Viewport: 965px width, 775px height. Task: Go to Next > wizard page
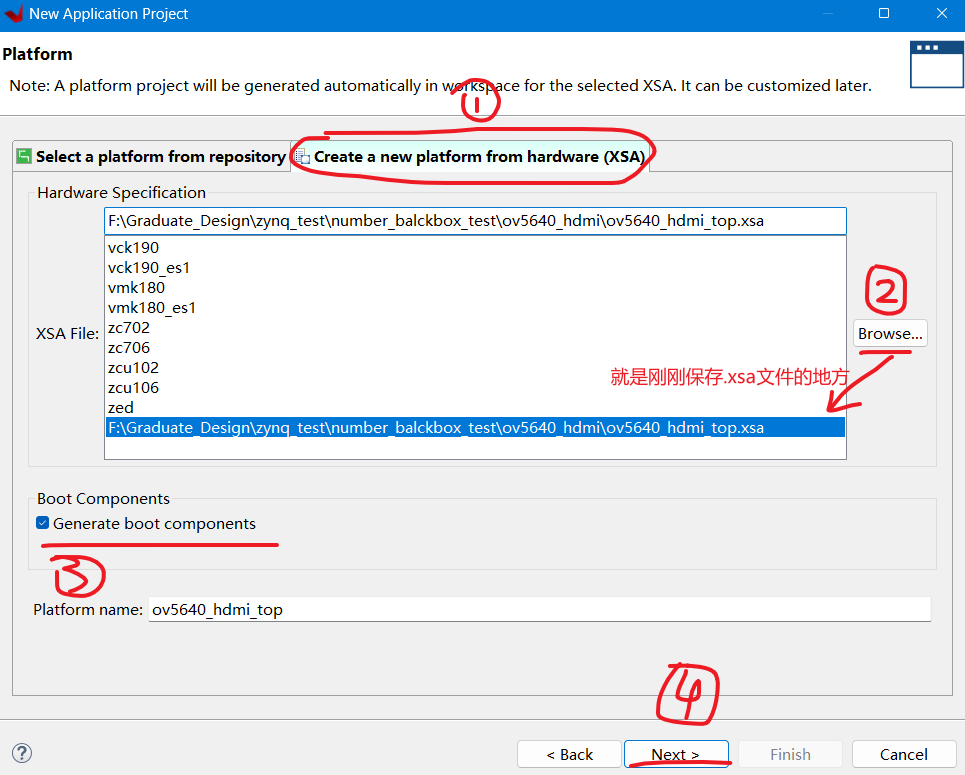coord(676,754)
